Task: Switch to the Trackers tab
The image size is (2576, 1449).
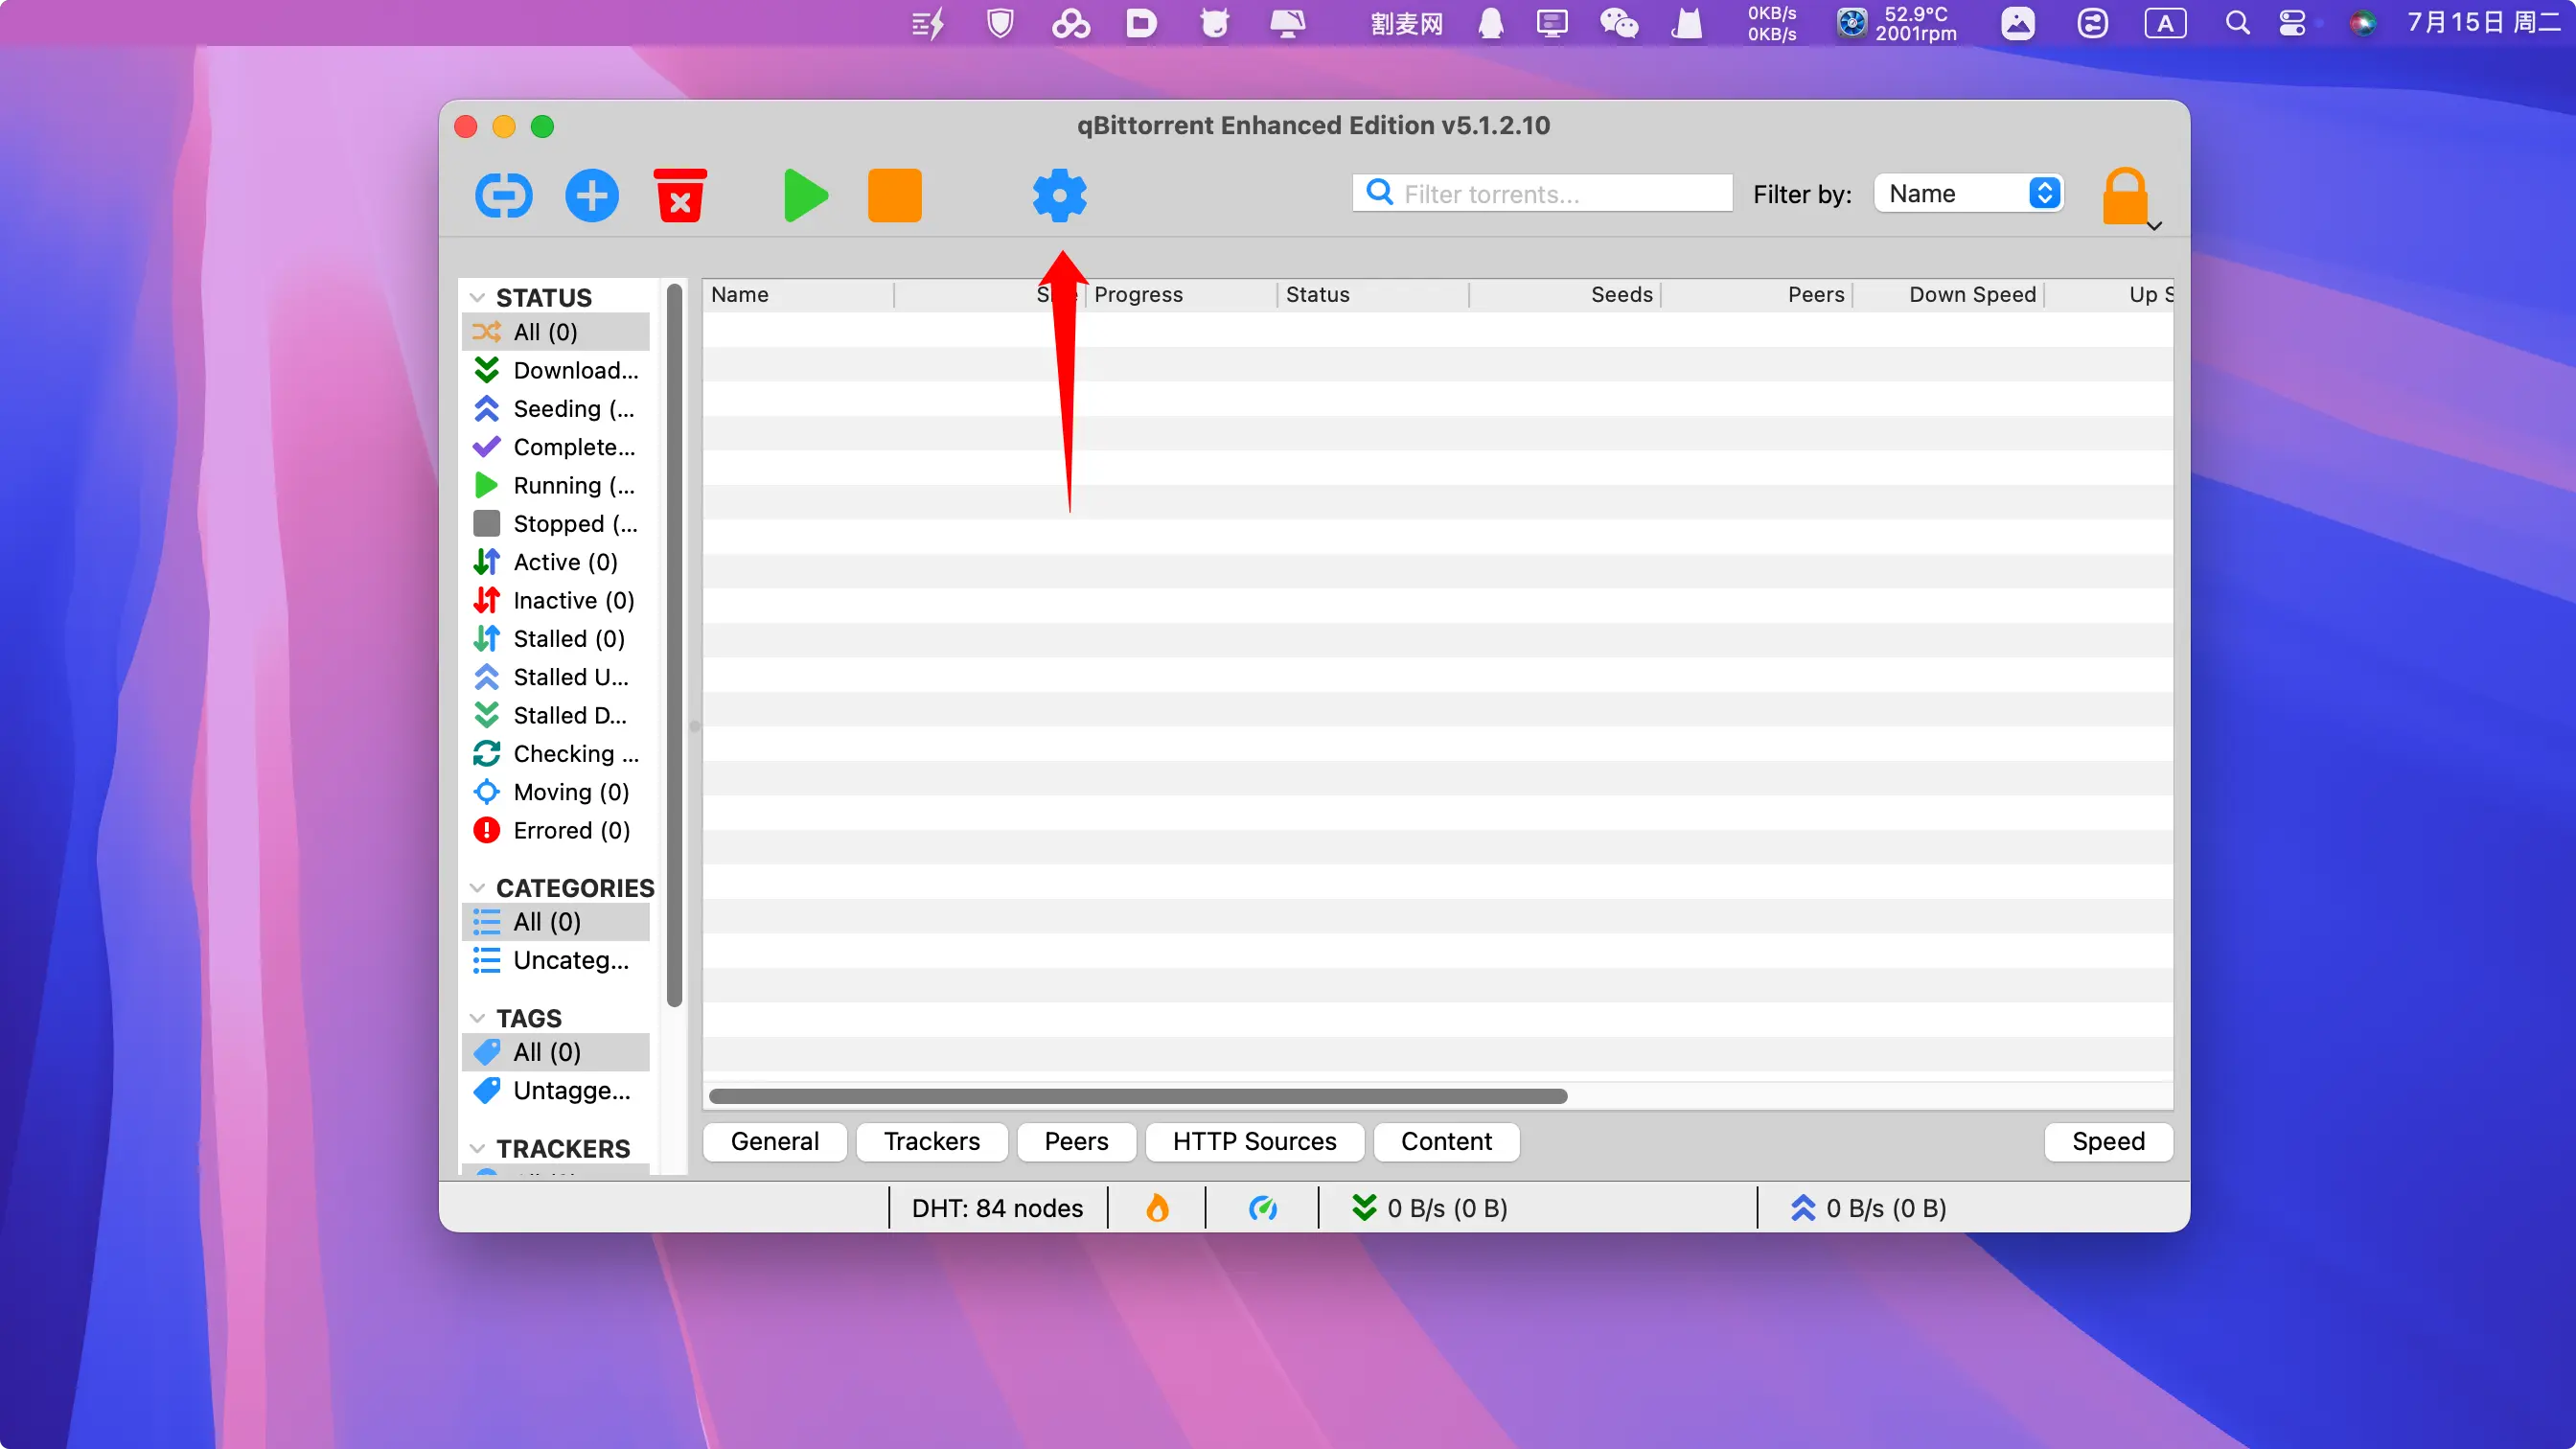Action: pos(932,1142)
